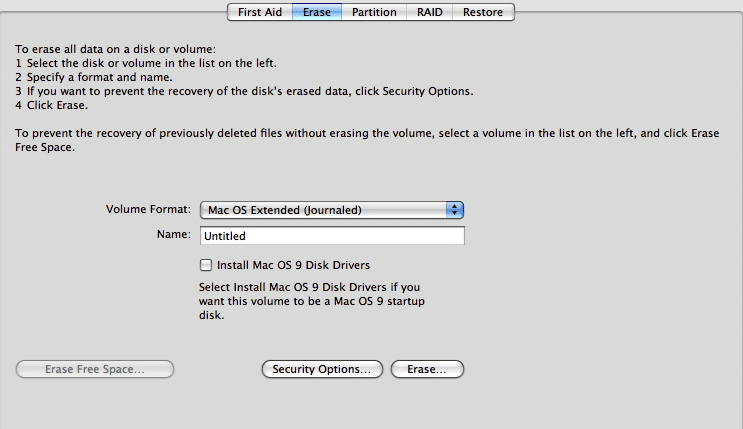Click the 'Volume Format:' label
The image size is (743, 429).
pos(148,210)
